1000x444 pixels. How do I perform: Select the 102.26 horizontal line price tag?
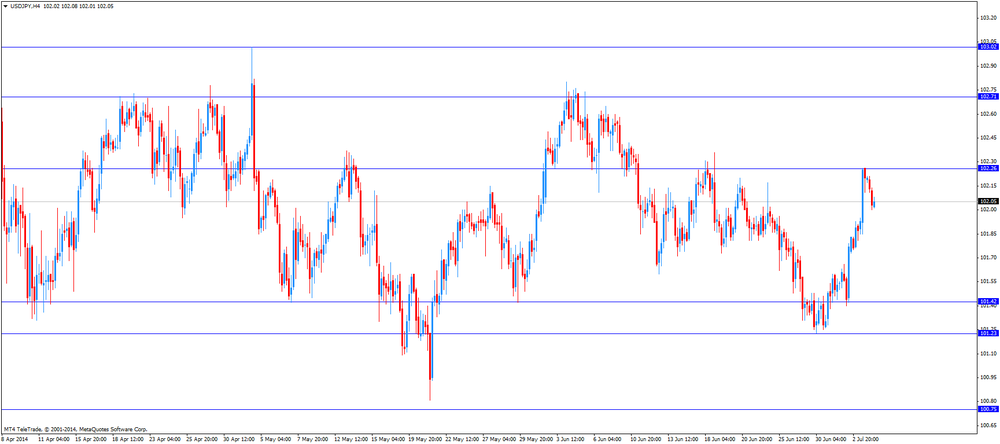click(988, 168)
